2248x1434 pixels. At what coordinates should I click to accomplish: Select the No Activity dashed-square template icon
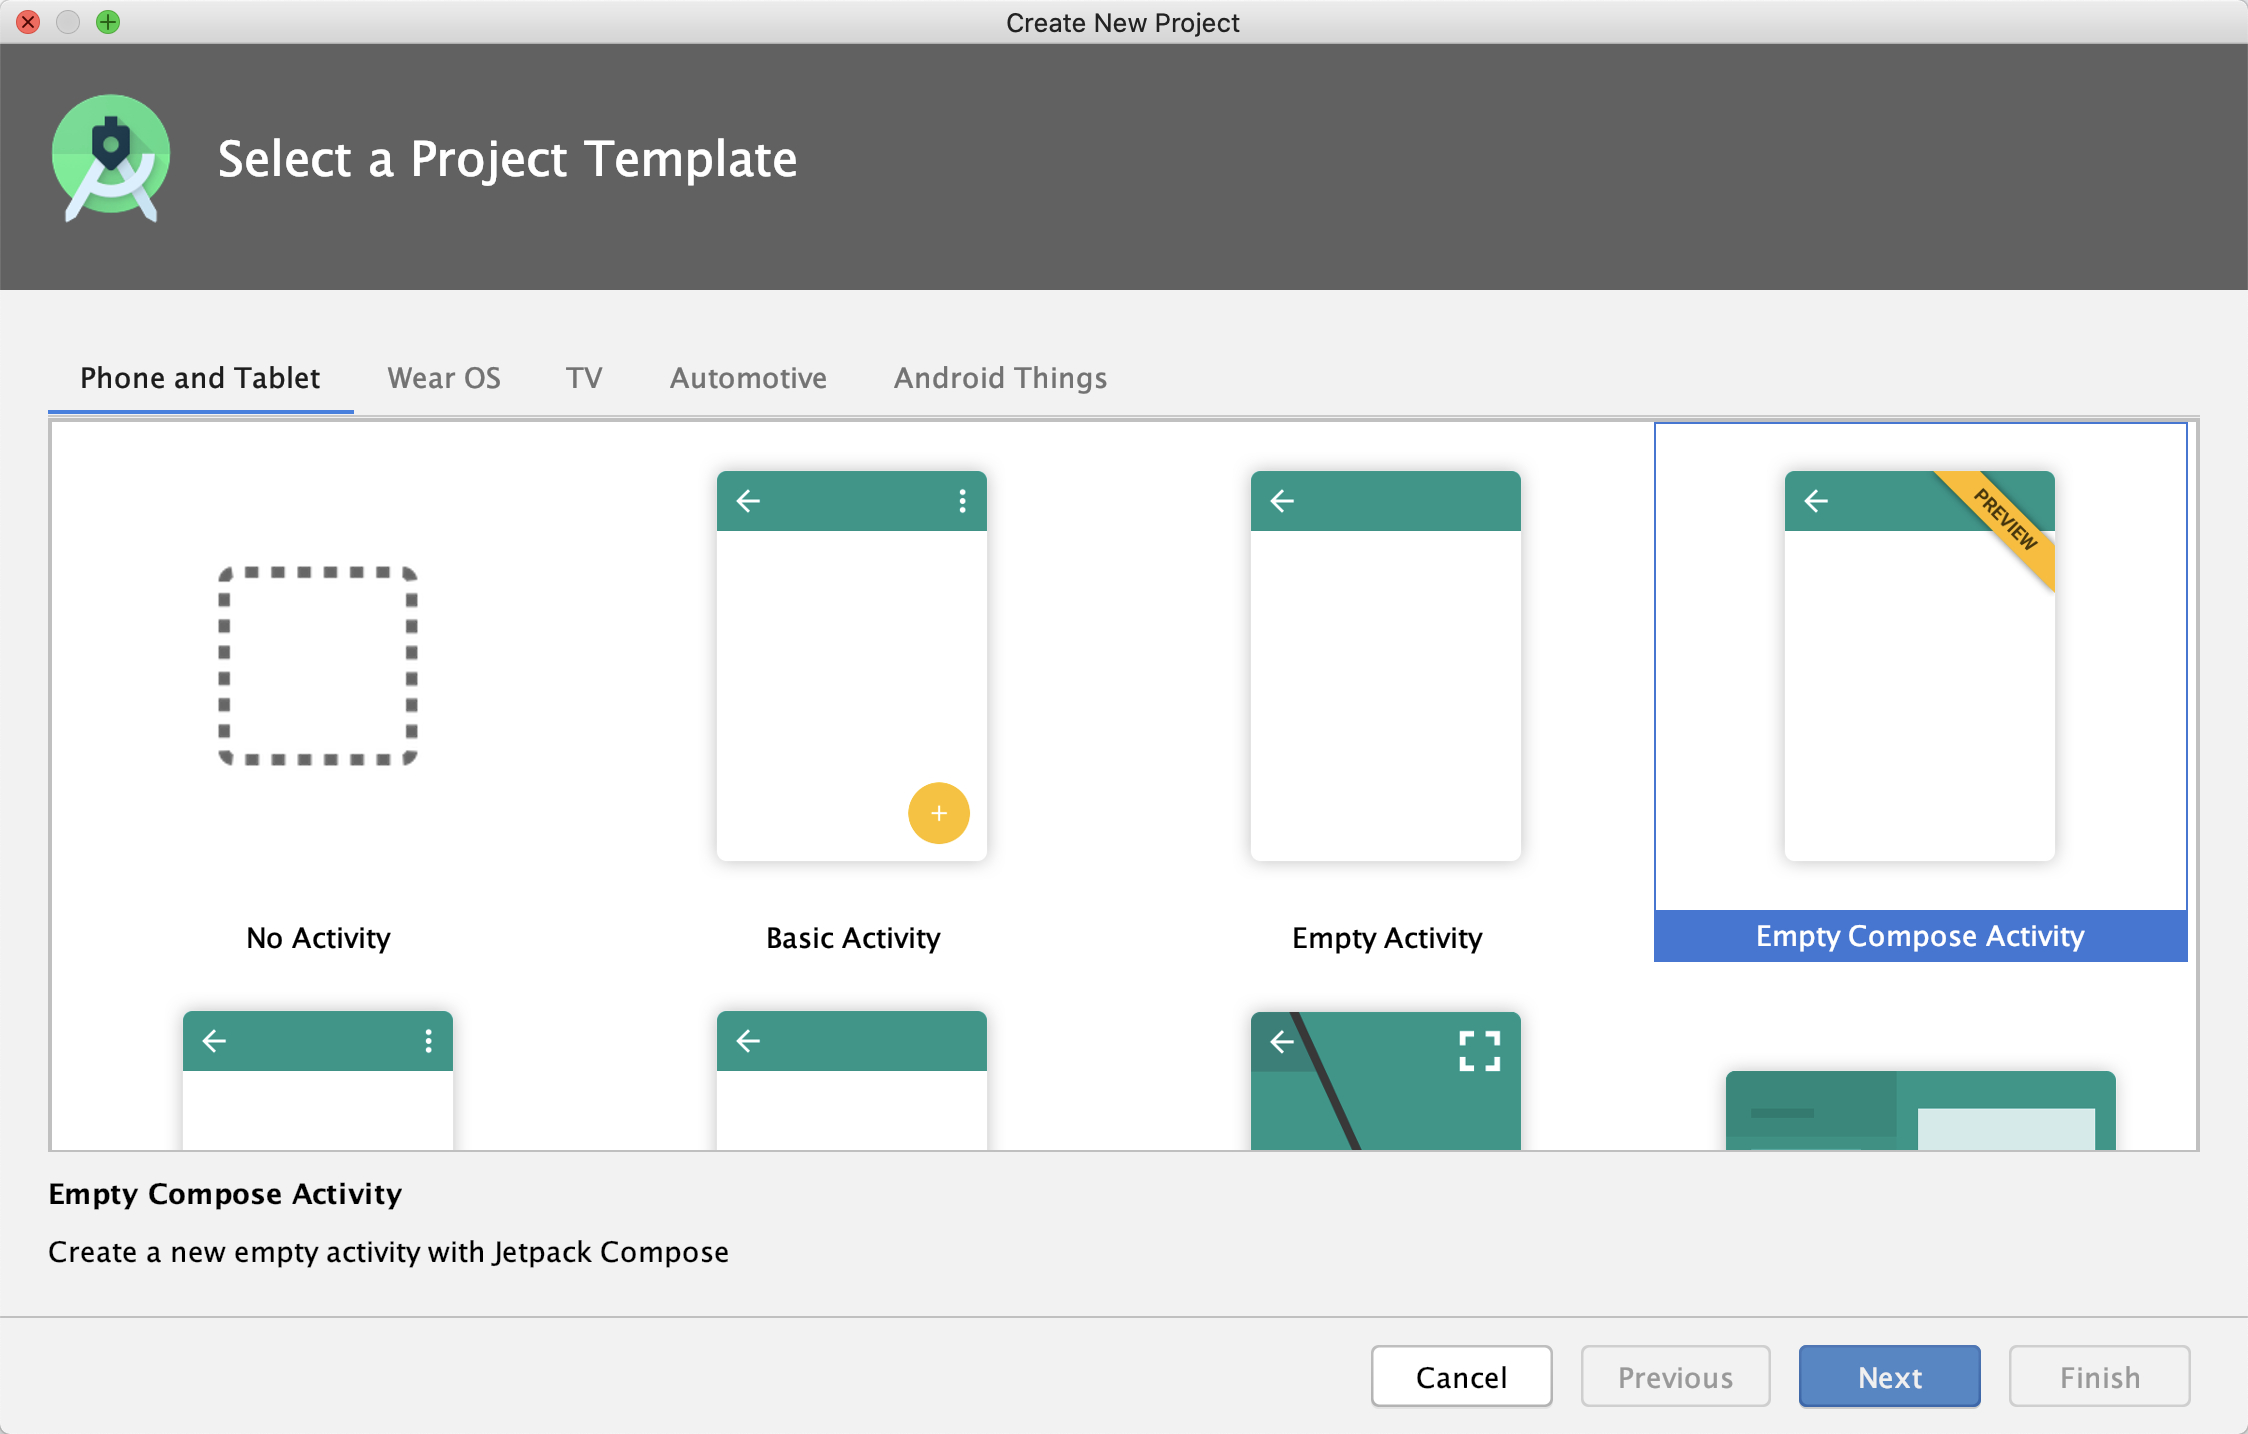coord(318,666)
